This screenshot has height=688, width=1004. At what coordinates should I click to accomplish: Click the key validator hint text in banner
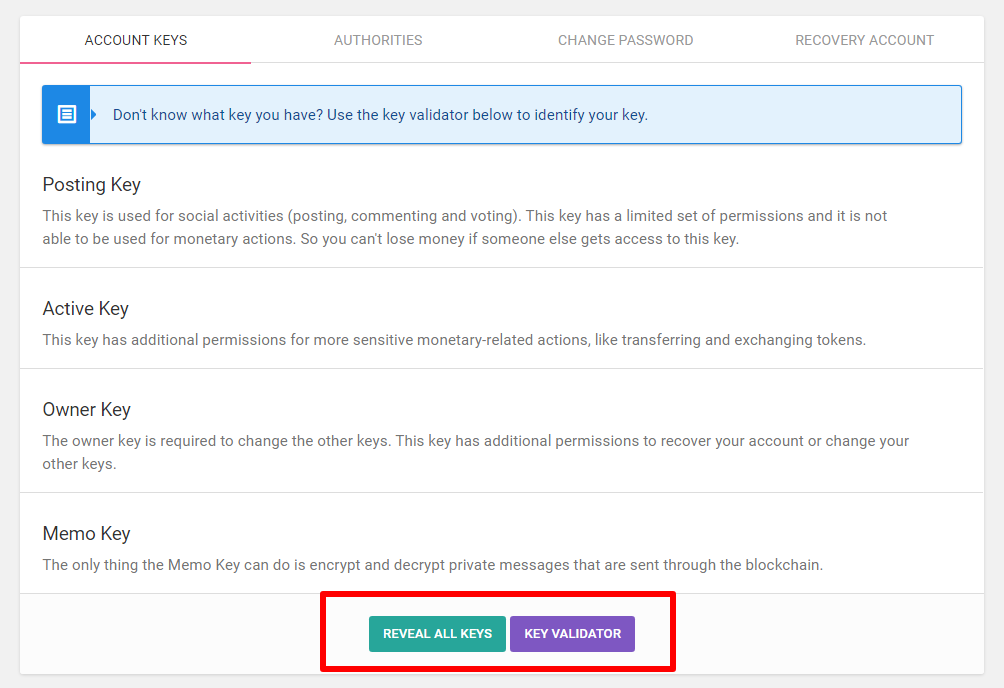[380, 115]
